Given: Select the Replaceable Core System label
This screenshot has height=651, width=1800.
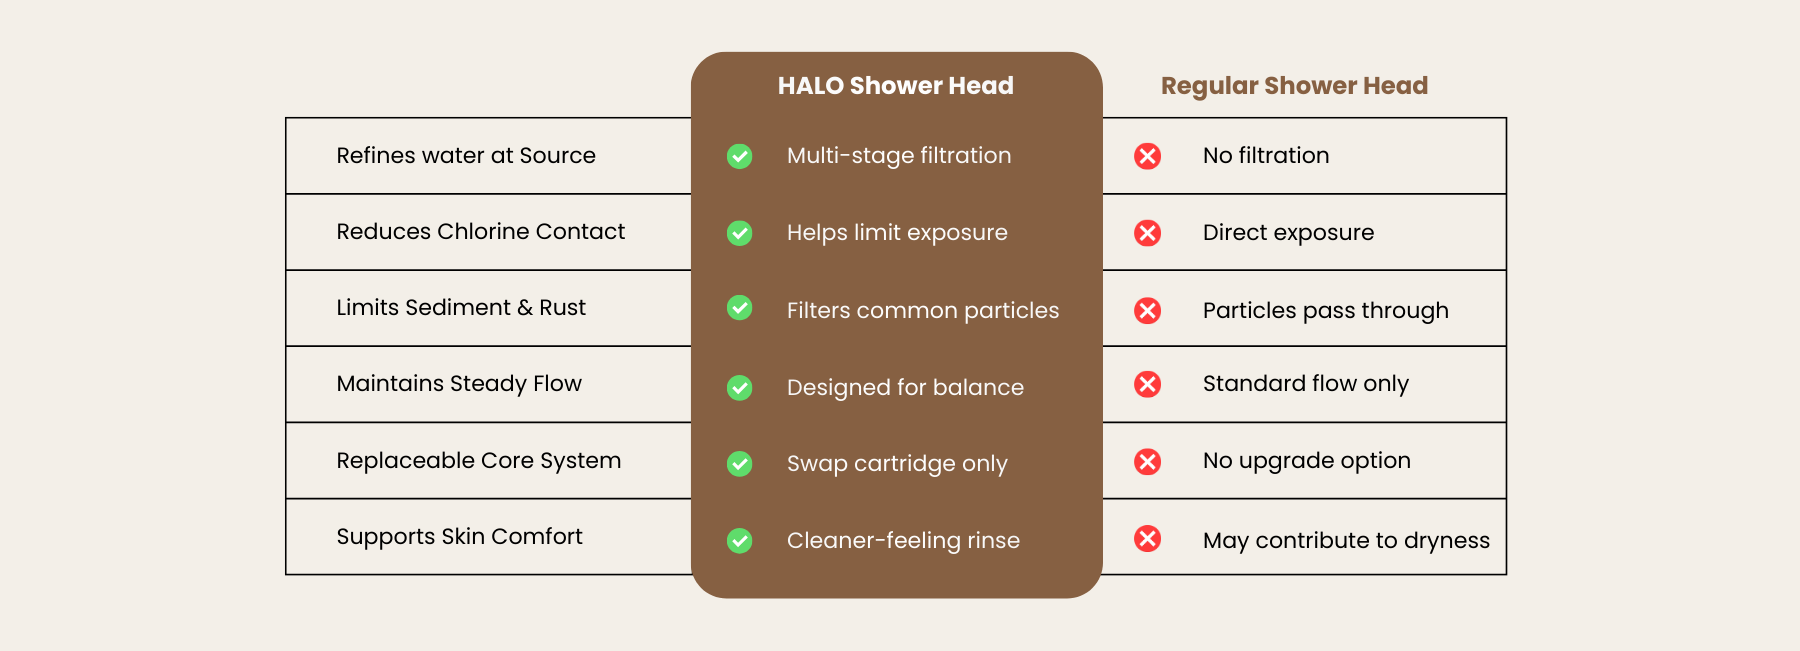Looking at the screenshot, I should [x=478, y=461].
